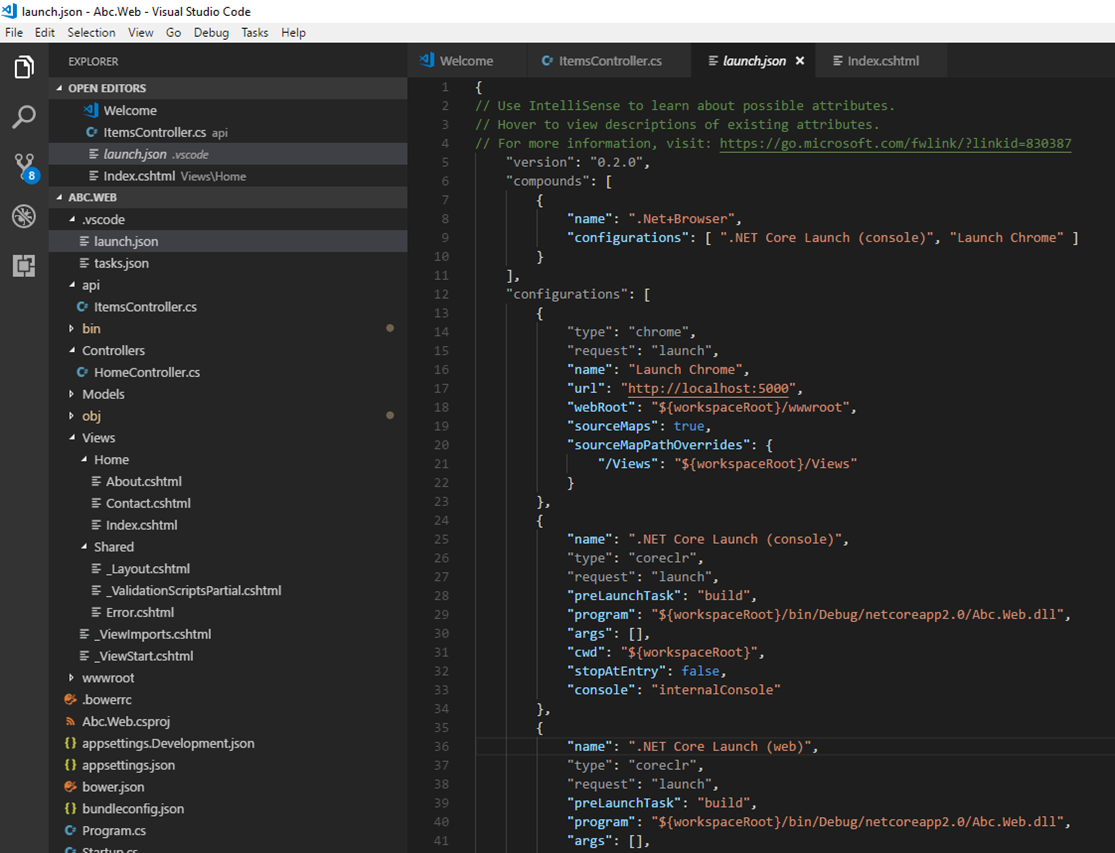Viewport: 1115px width, 853px height.
Task: Open the Source Control view with badge 8
Action: pyautogui.click(x=24, y=168)
